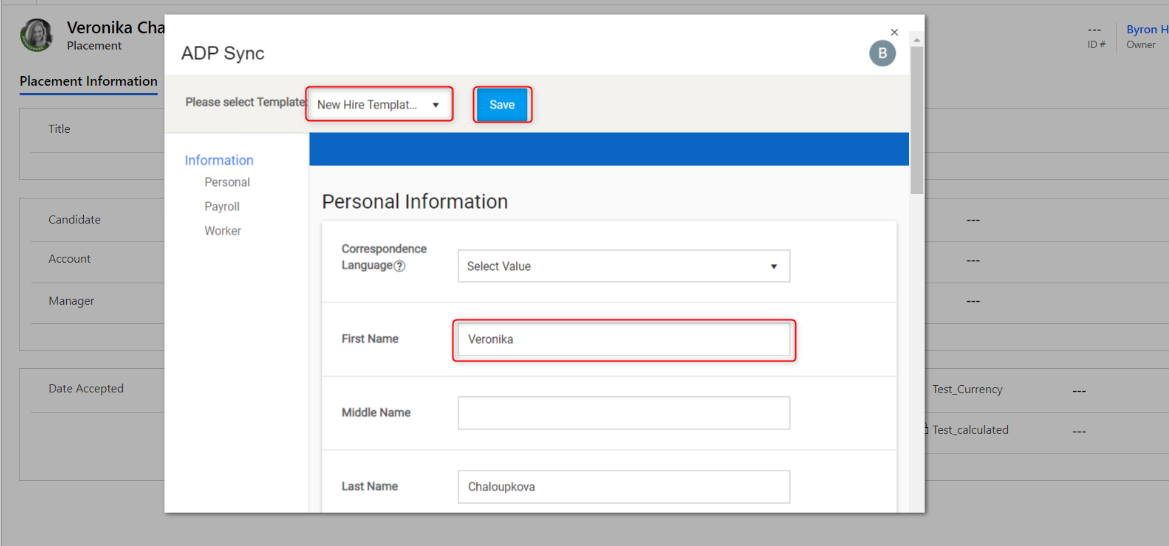This screenshot has height=546, width=1169.
Task: Click the ADP Sync dialog title
Action: pos(223,54)
